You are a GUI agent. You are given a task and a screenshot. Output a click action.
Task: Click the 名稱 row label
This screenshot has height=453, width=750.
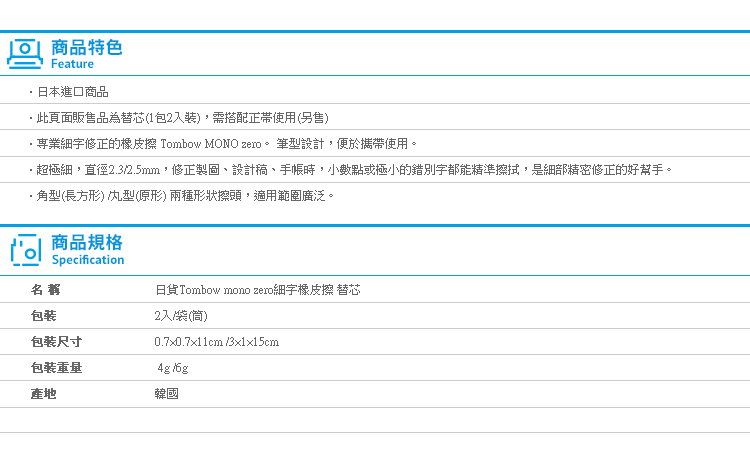45,289
